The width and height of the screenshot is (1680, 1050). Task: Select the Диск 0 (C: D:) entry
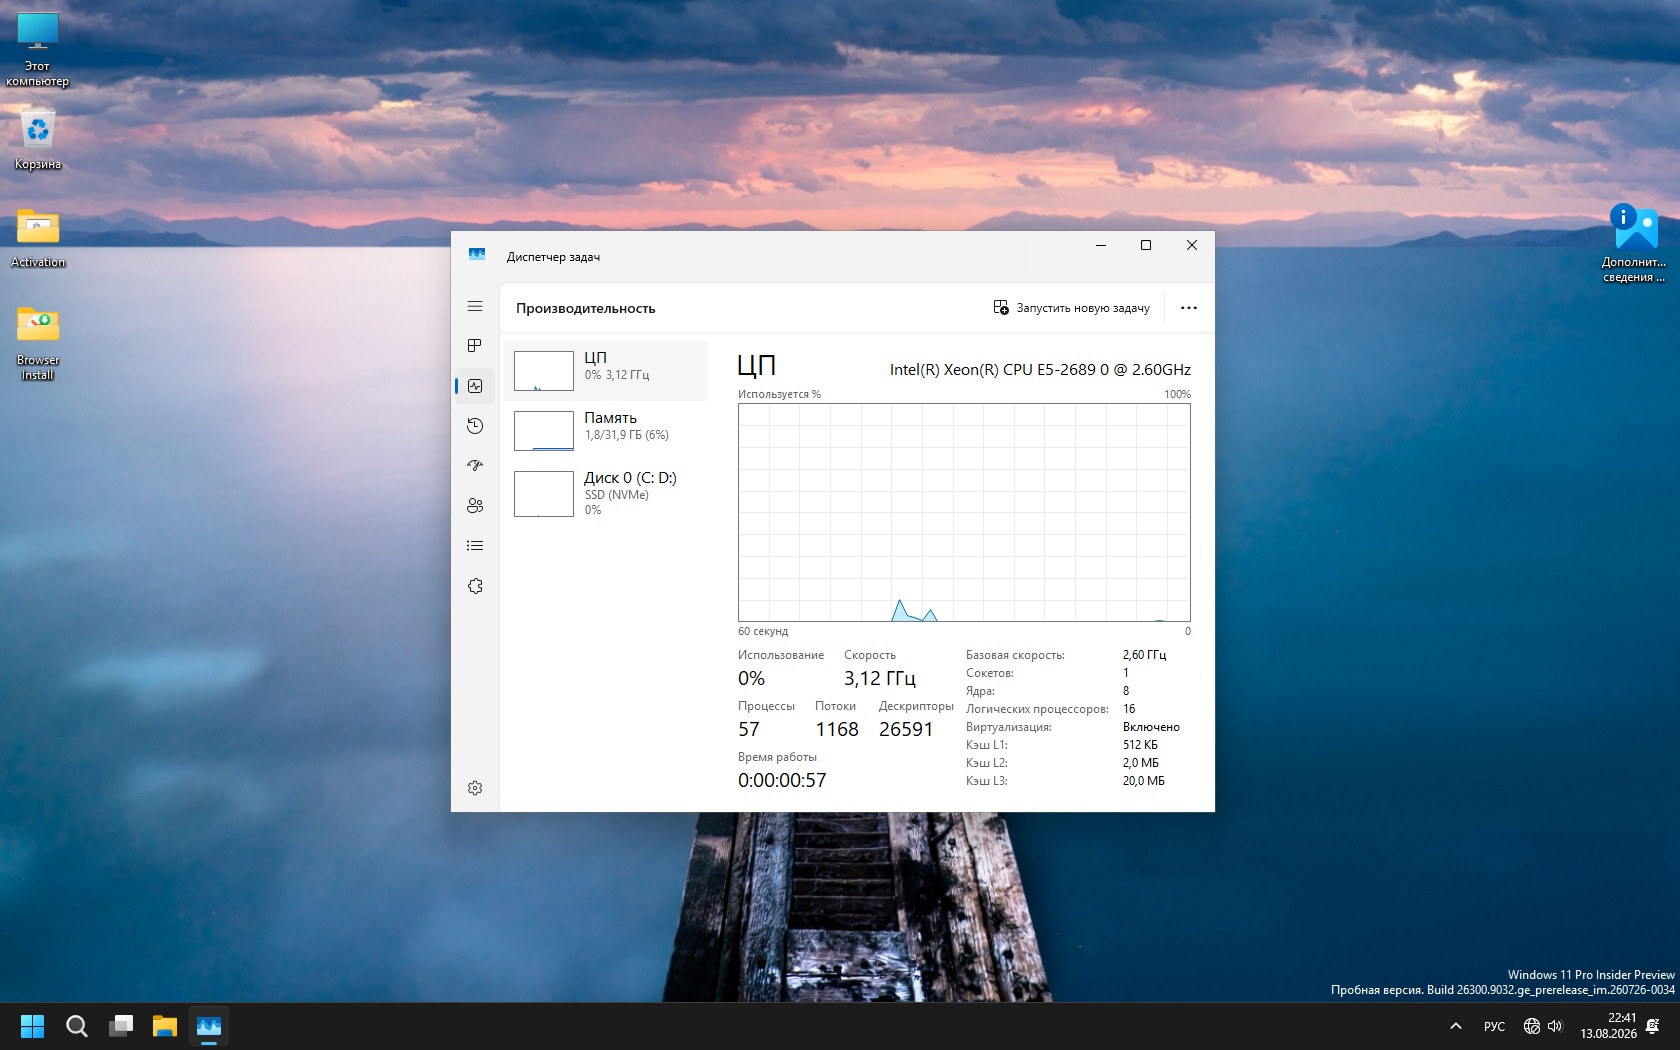click(606, 493)
